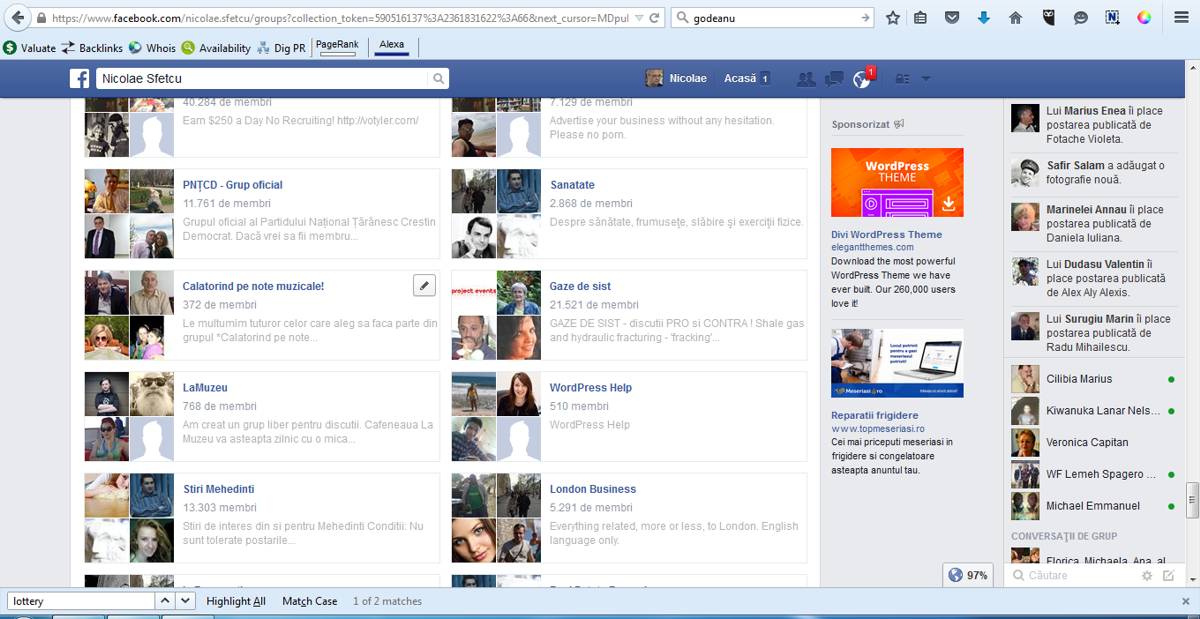Viewport: 1200px width, 619px height.
Task: Focus the Facebook search field with Nicolae Sfetcu
Action: tap(262, 79)
